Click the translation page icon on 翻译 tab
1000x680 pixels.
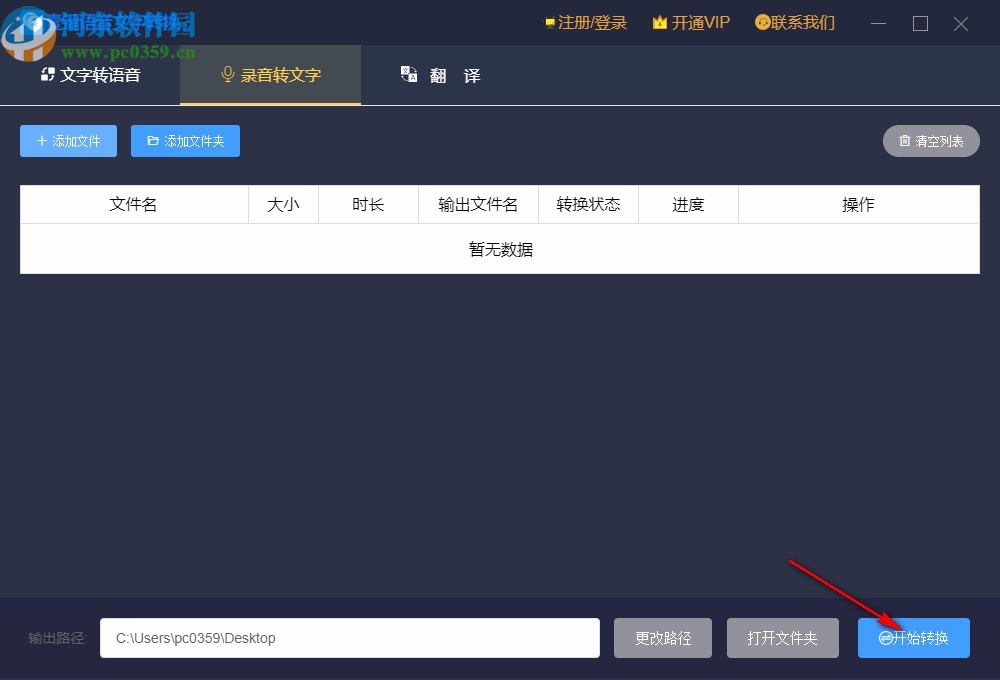point(408,74)
